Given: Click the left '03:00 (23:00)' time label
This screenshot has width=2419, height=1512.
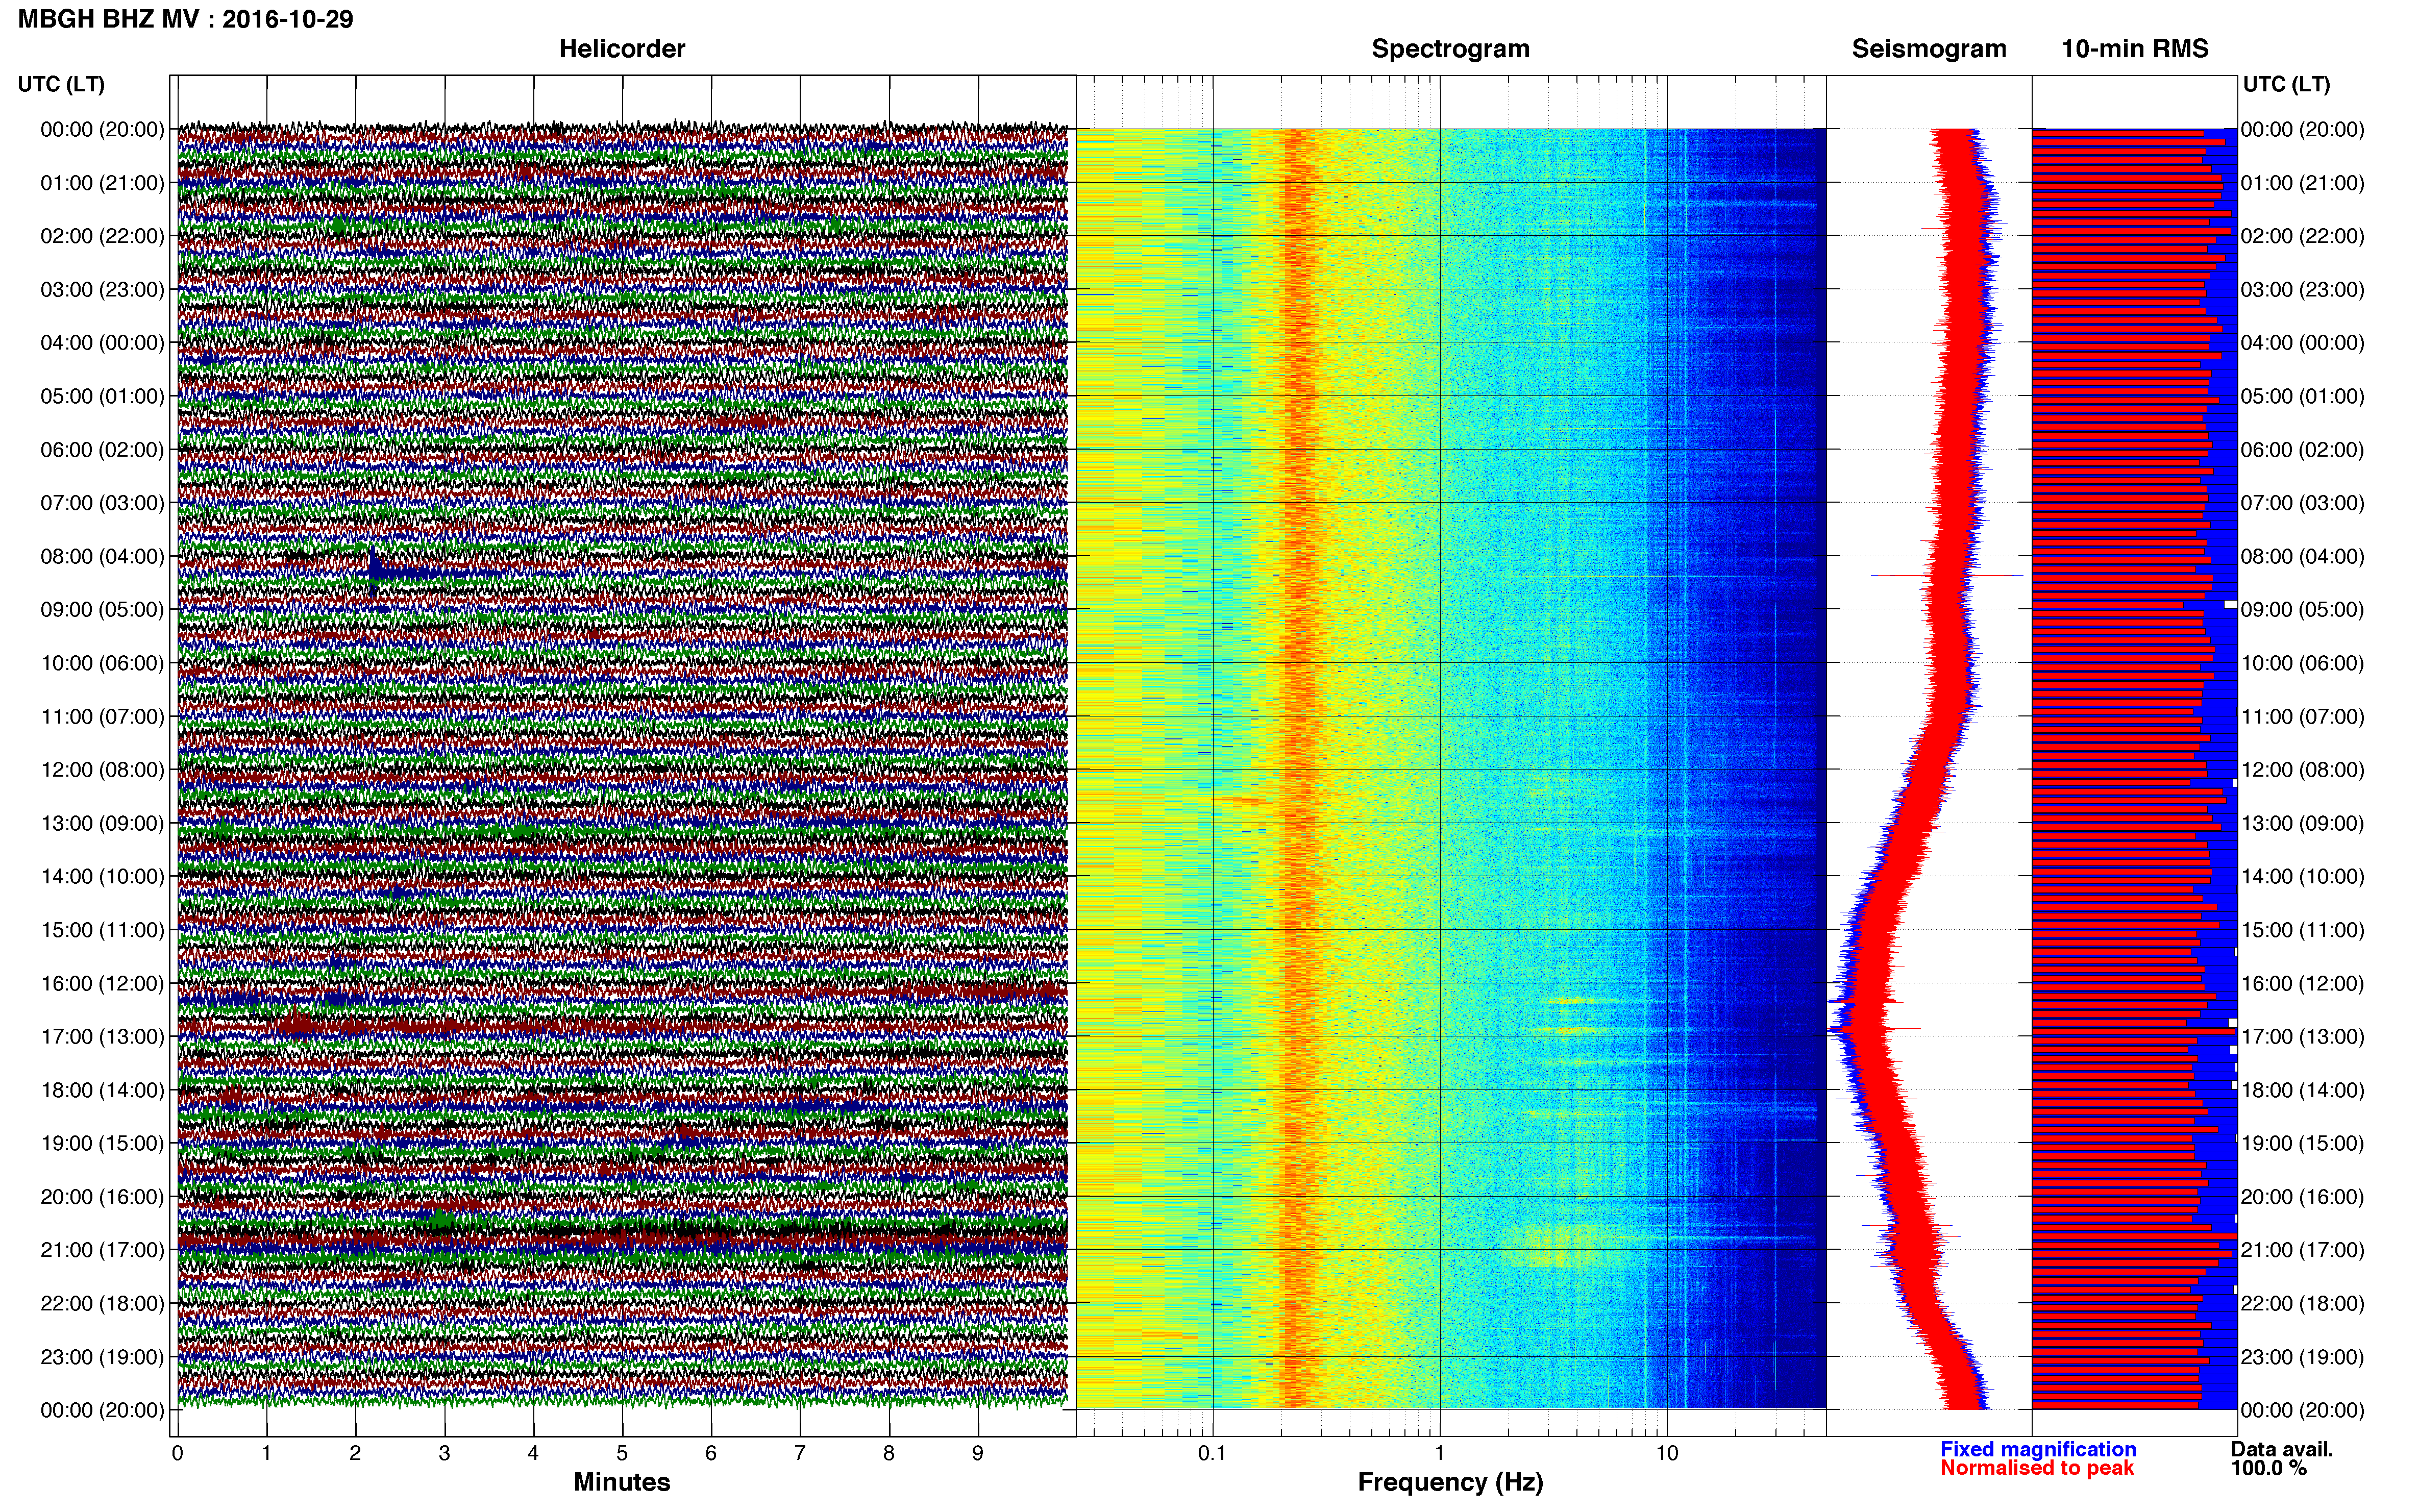Looking at the screenshot, I should point(102,289).
